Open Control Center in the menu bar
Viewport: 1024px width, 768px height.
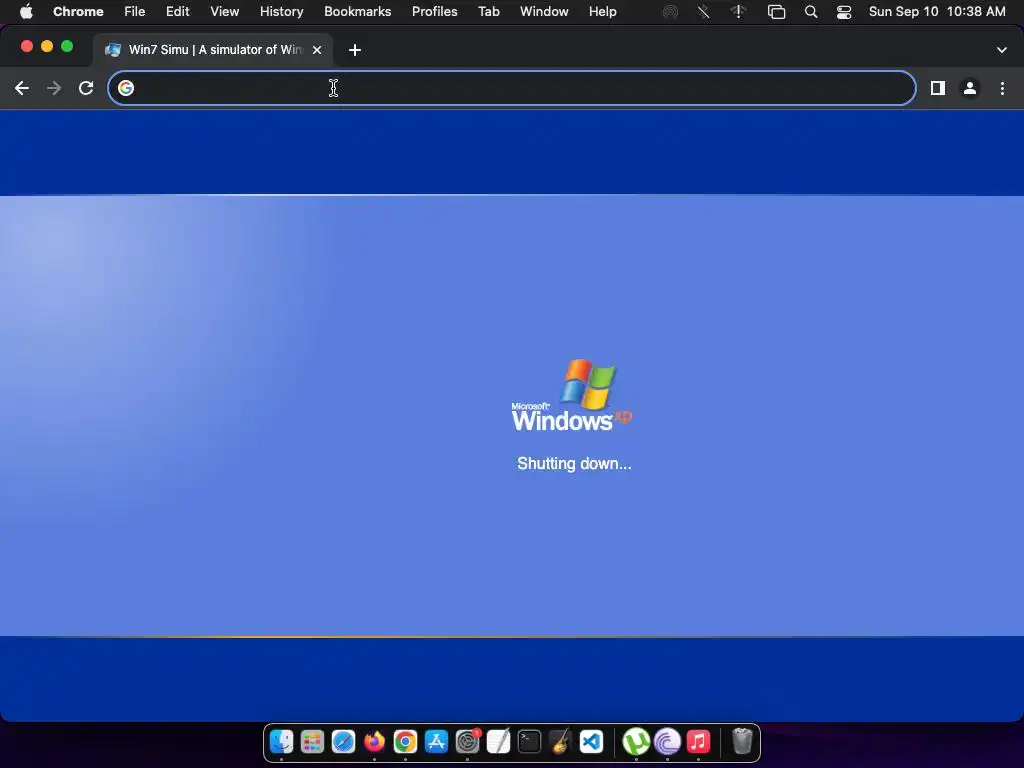(844, 12)
